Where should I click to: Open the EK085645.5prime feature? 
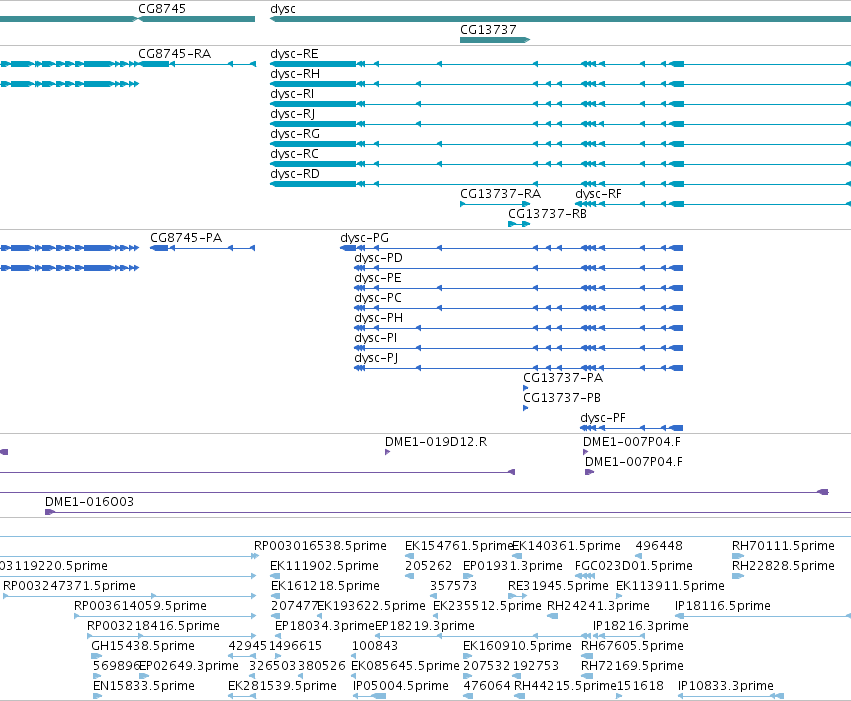tap(405, 666)
